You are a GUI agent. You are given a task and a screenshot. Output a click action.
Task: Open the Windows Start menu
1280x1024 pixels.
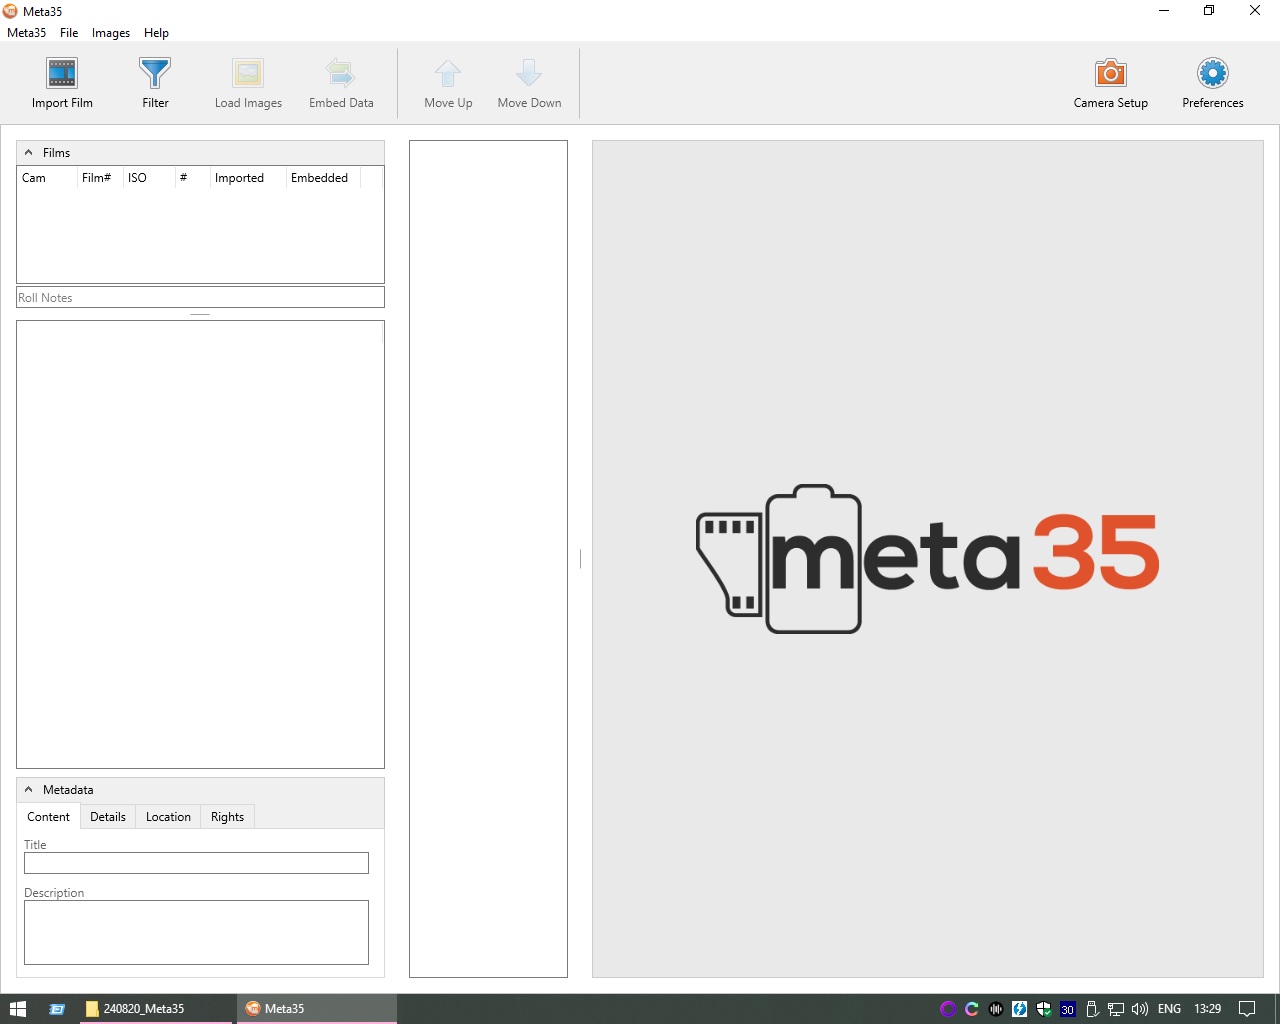point(17,1009)
